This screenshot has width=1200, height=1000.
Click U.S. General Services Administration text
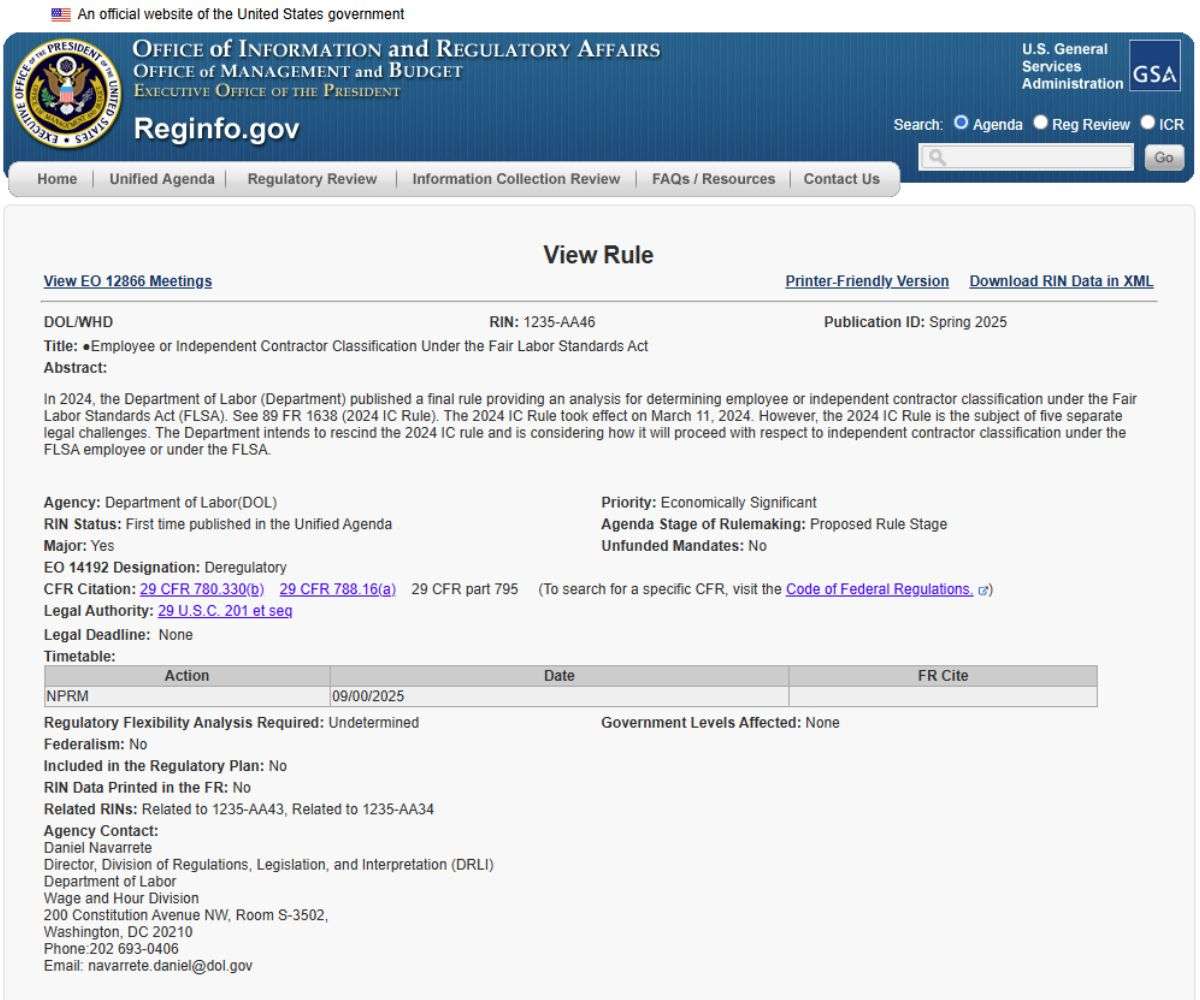pyautogui.click(x=1071, y=66)
